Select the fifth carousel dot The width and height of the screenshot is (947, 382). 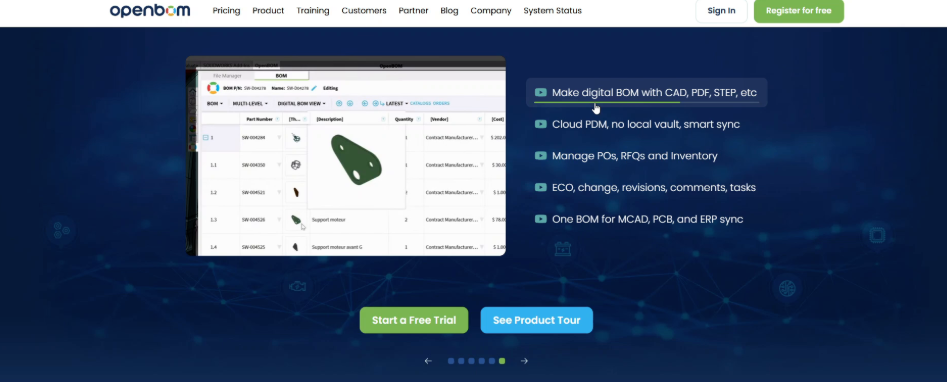492,361
